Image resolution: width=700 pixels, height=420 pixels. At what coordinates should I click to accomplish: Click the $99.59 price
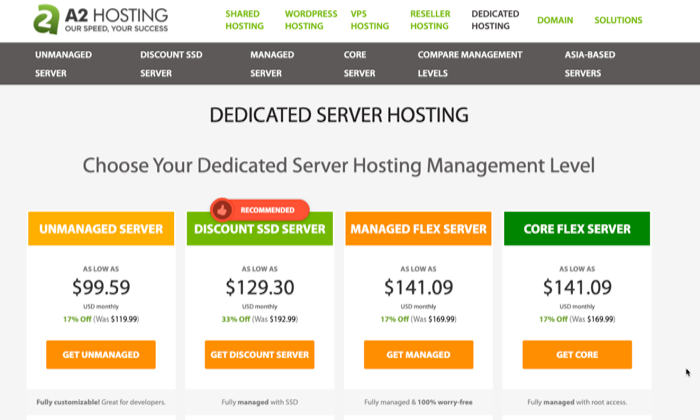click(x=101, y=287)
